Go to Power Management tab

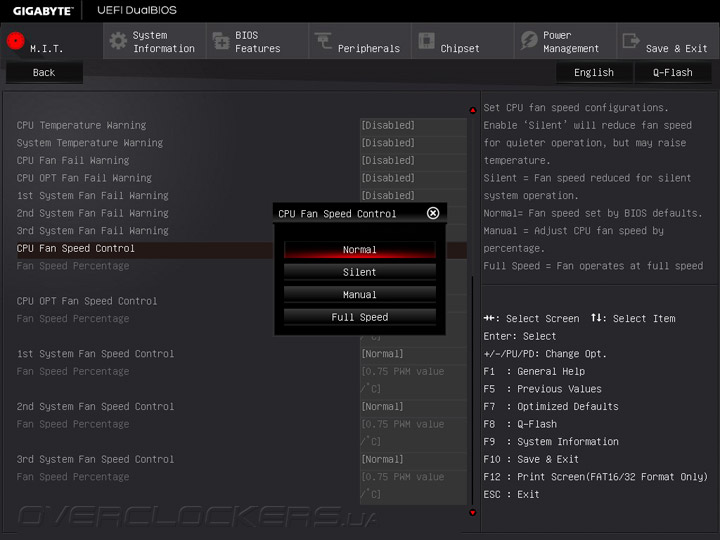(566, 41)
